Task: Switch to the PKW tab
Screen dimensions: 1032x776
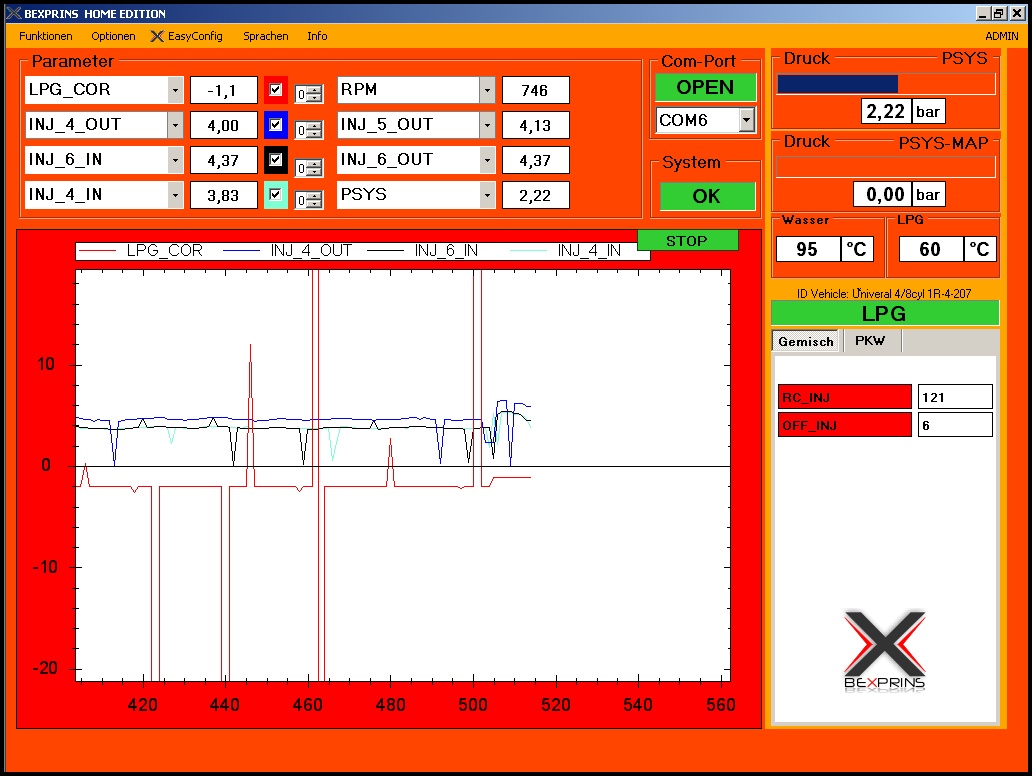Action: tap(870, 341)
